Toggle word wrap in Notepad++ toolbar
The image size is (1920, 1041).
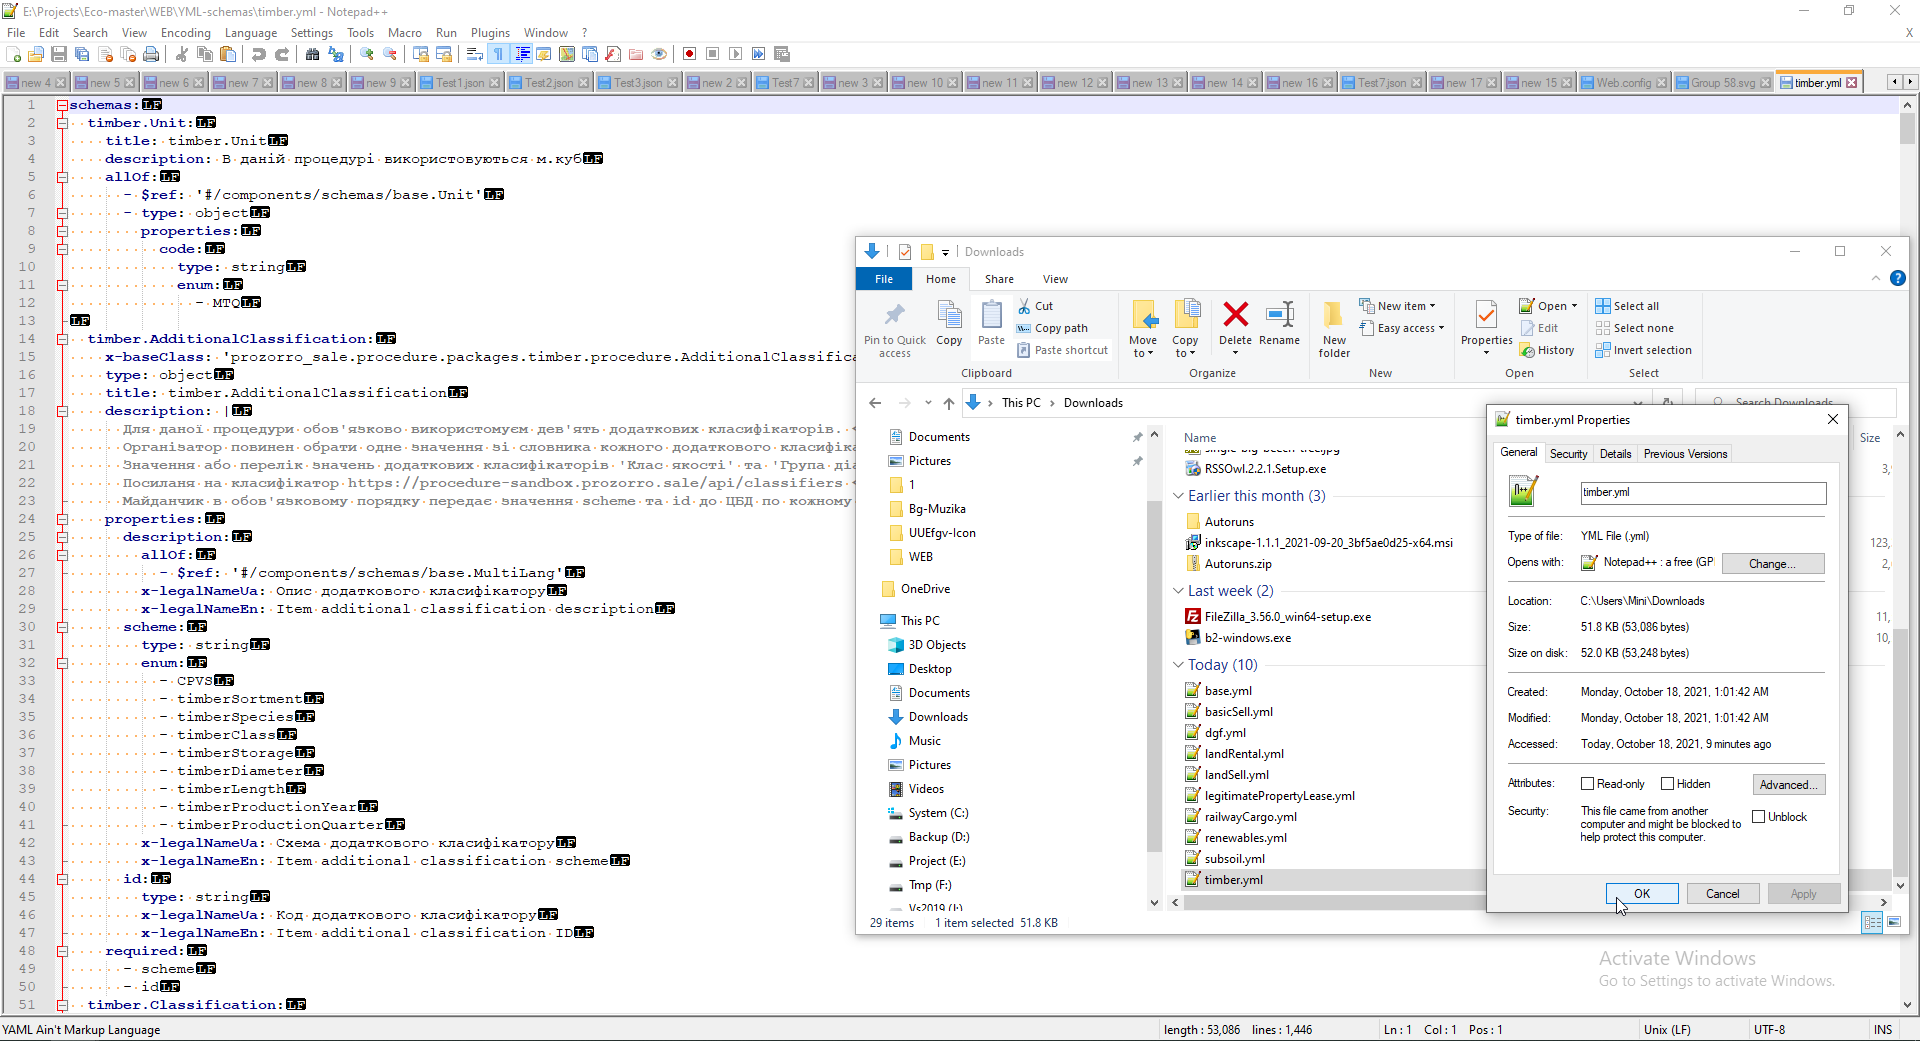(475, 54)
